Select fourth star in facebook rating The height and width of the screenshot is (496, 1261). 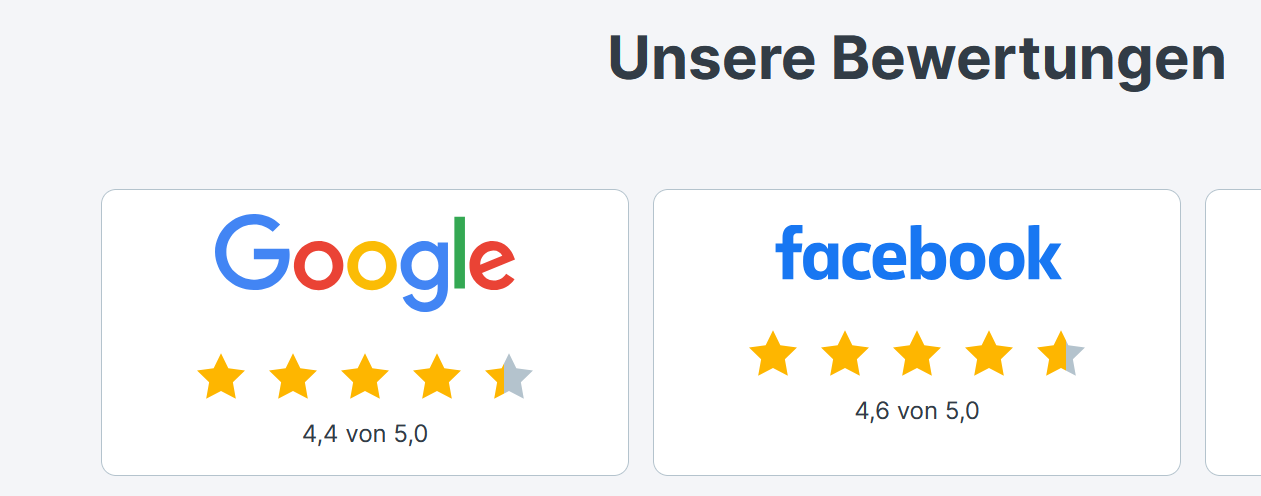pos(989,355)
